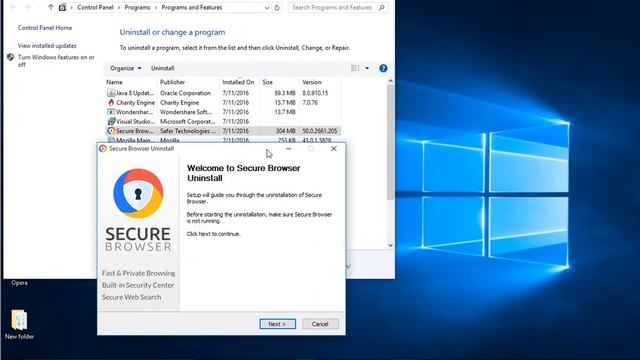The height and width of the screenshot is (360, 640).
Task: Minimize the Secure Browser Uninstall dialog
Action: [x=289, y=149]
